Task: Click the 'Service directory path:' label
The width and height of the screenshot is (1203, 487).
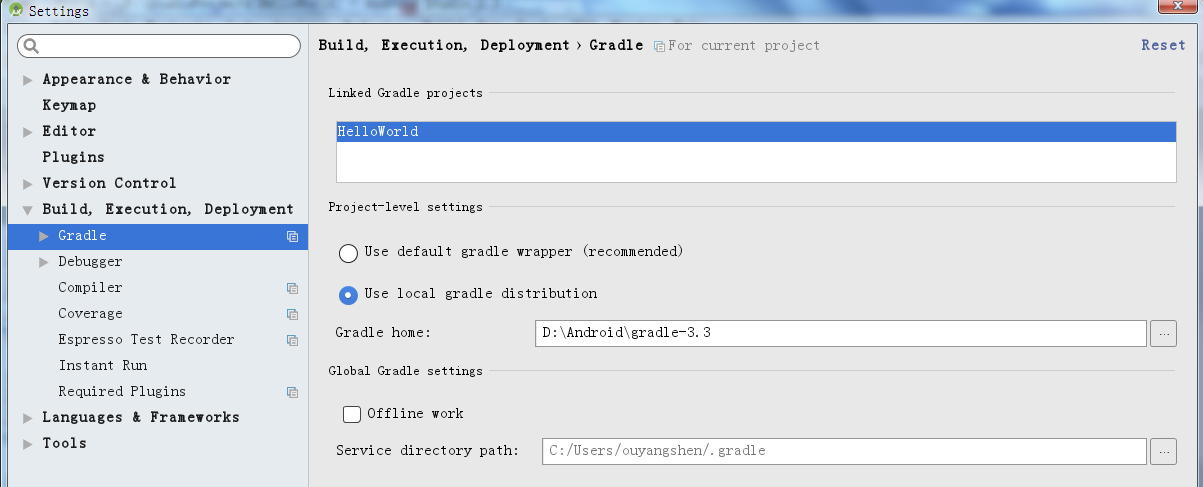Action: pos(427,451)
